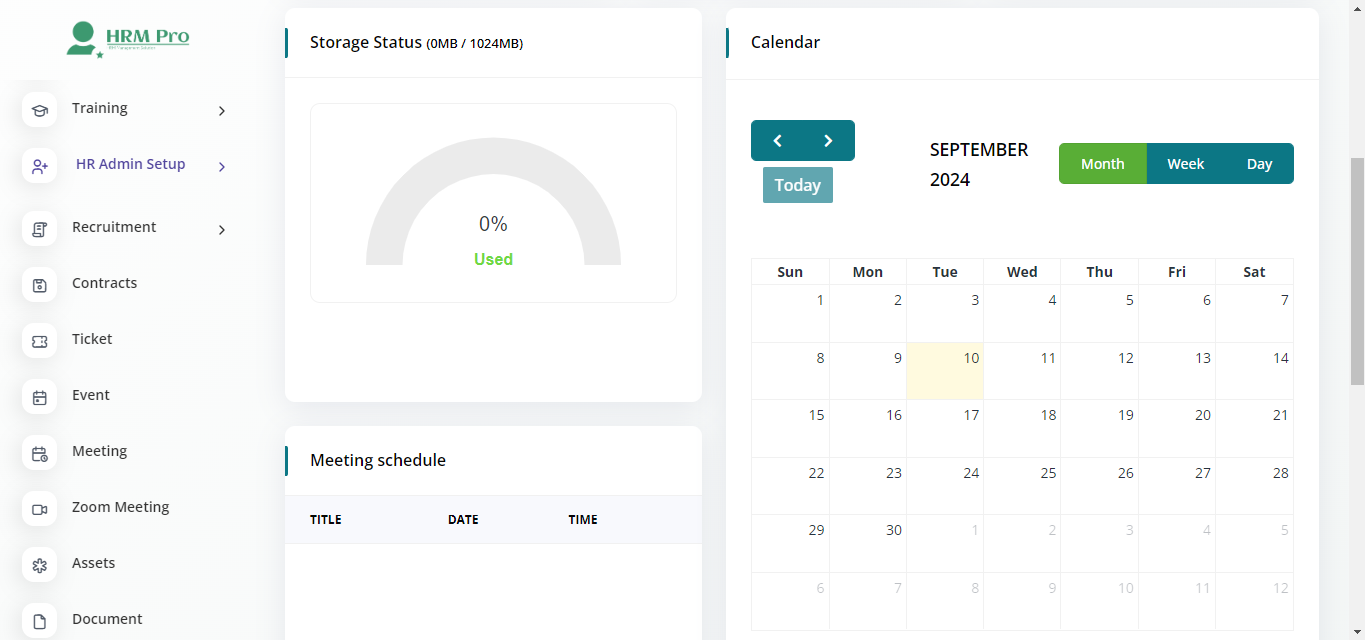
Task: Click the Training graduation cap icon
Action: click(x=40, y=109)
